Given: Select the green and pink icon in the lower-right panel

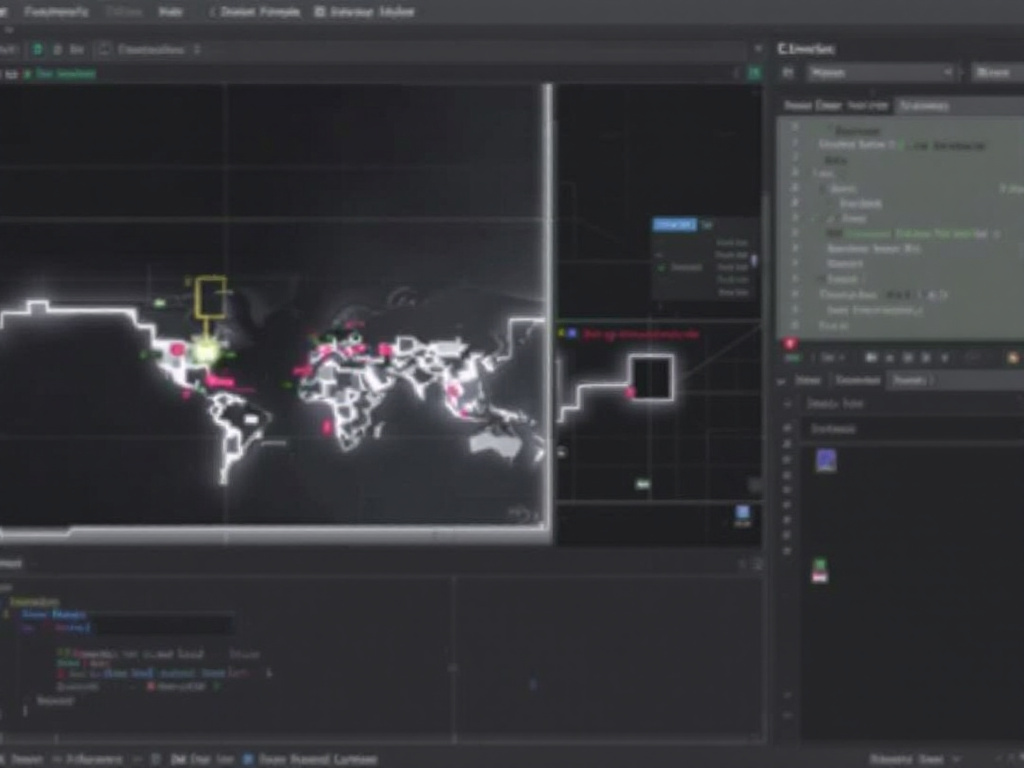Looking at the screenshot, I should 820,570.
